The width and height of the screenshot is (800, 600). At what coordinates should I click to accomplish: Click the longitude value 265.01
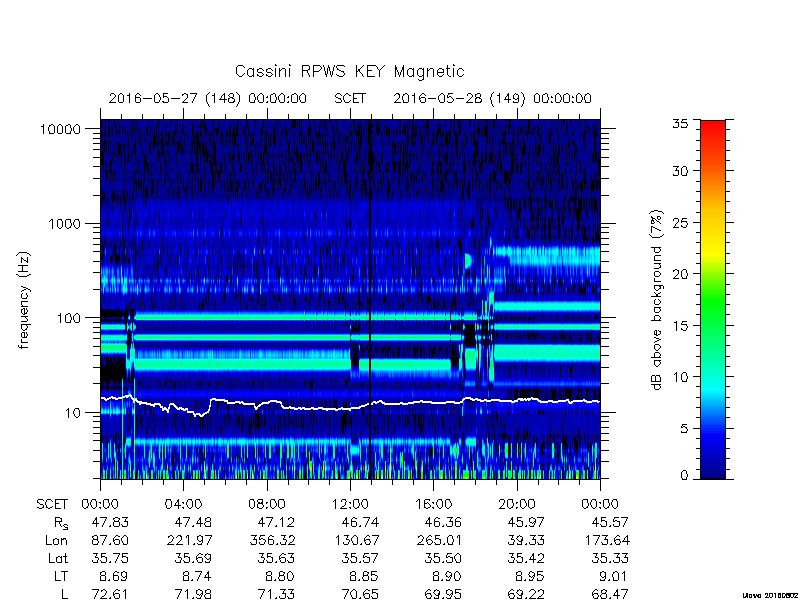(439, 540)
